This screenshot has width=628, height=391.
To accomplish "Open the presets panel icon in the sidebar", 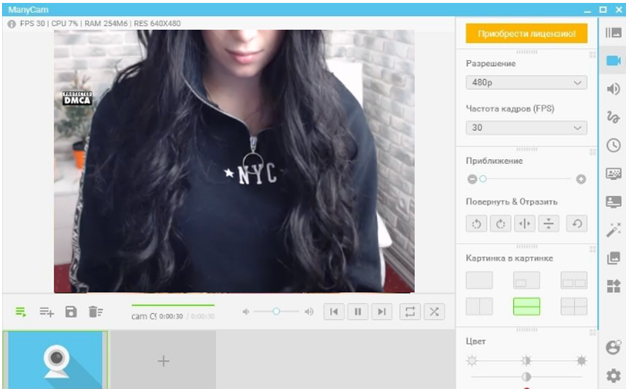I will pyautogui.click(x=613, y=33).
